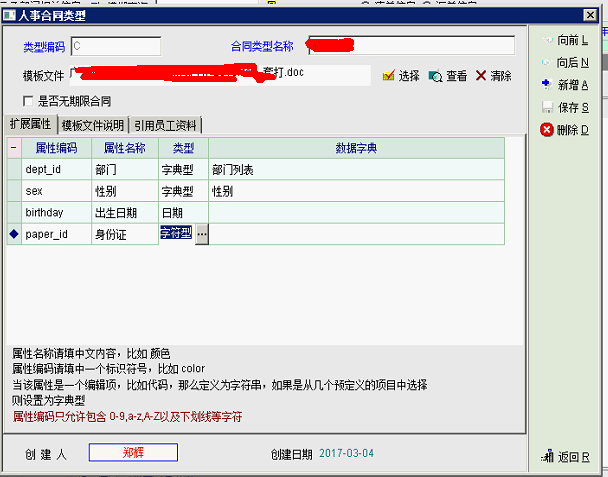
Task: Switch to the 引用员工资料 tab
Action: 166,125
